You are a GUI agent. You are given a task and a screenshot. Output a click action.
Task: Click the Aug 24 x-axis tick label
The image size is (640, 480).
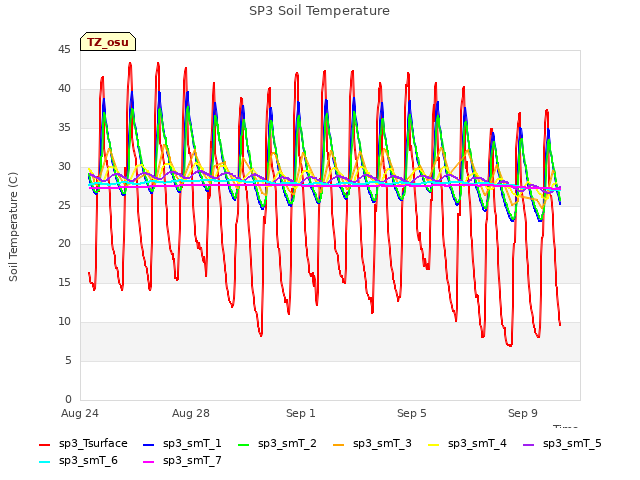tap(80, 413)
